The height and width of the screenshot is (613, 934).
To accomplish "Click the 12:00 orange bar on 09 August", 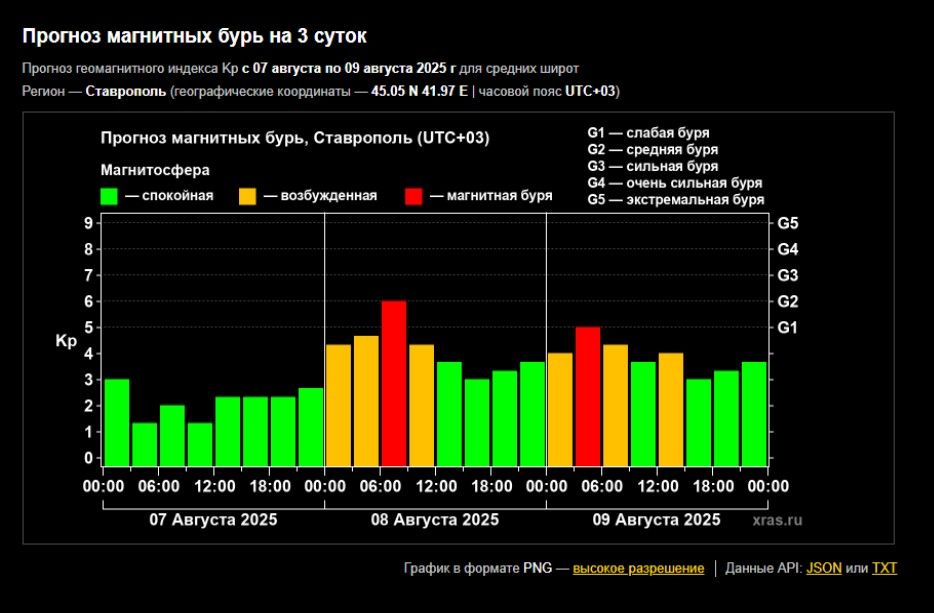I will pos(671,409).
